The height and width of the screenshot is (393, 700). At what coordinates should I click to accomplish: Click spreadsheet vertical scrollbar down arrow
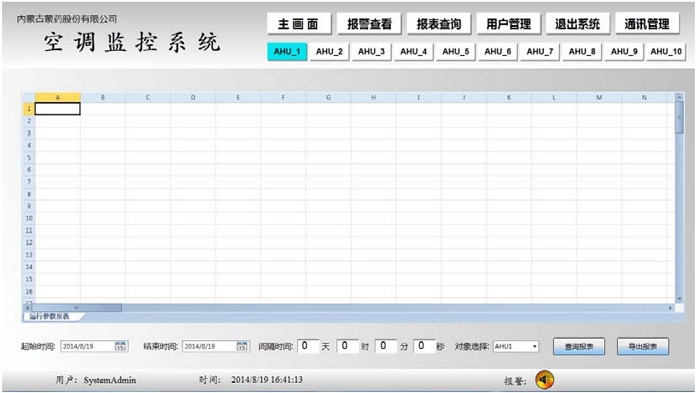[x=679, y=299]
